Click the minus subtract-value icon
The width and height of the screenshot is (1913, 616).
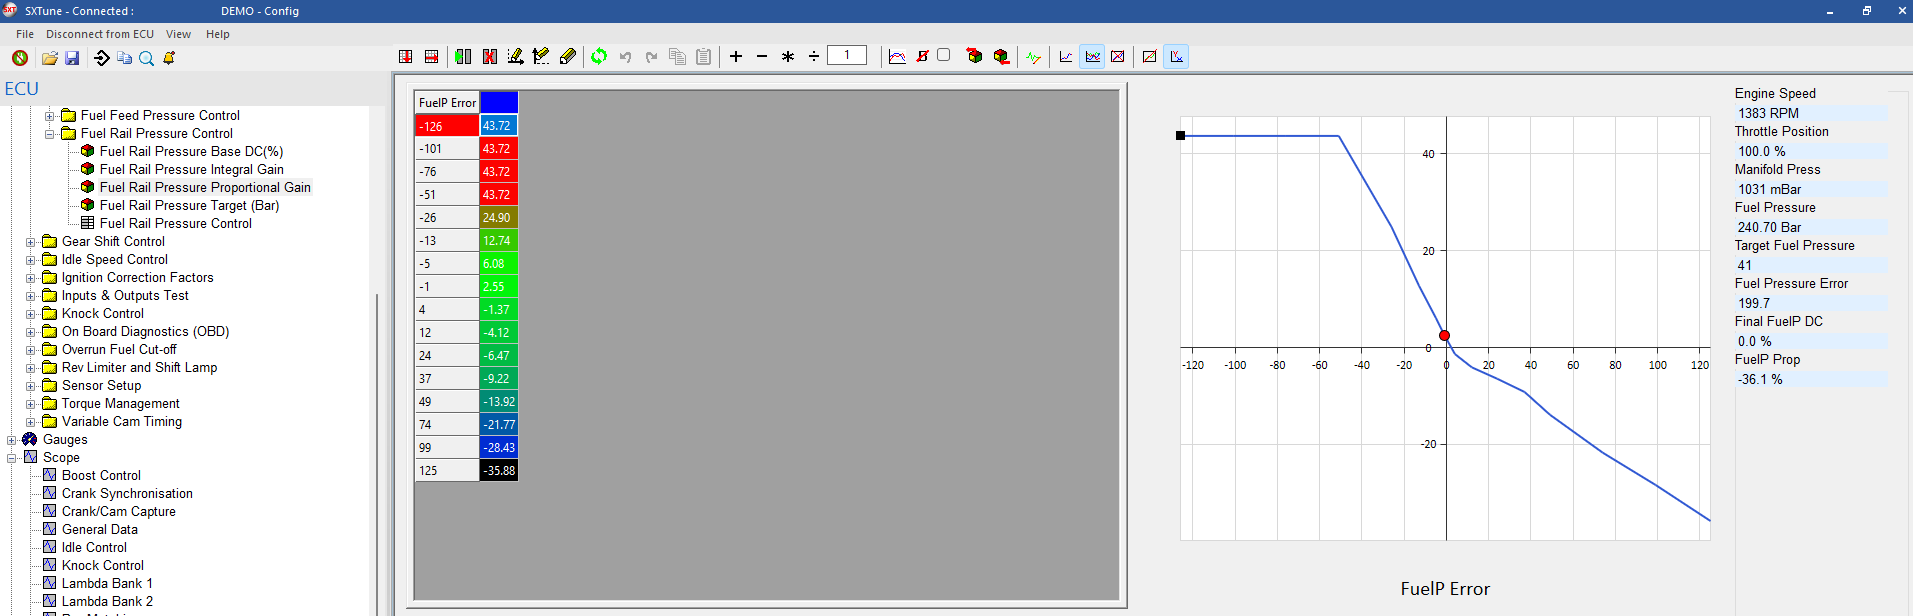point(762,57)
